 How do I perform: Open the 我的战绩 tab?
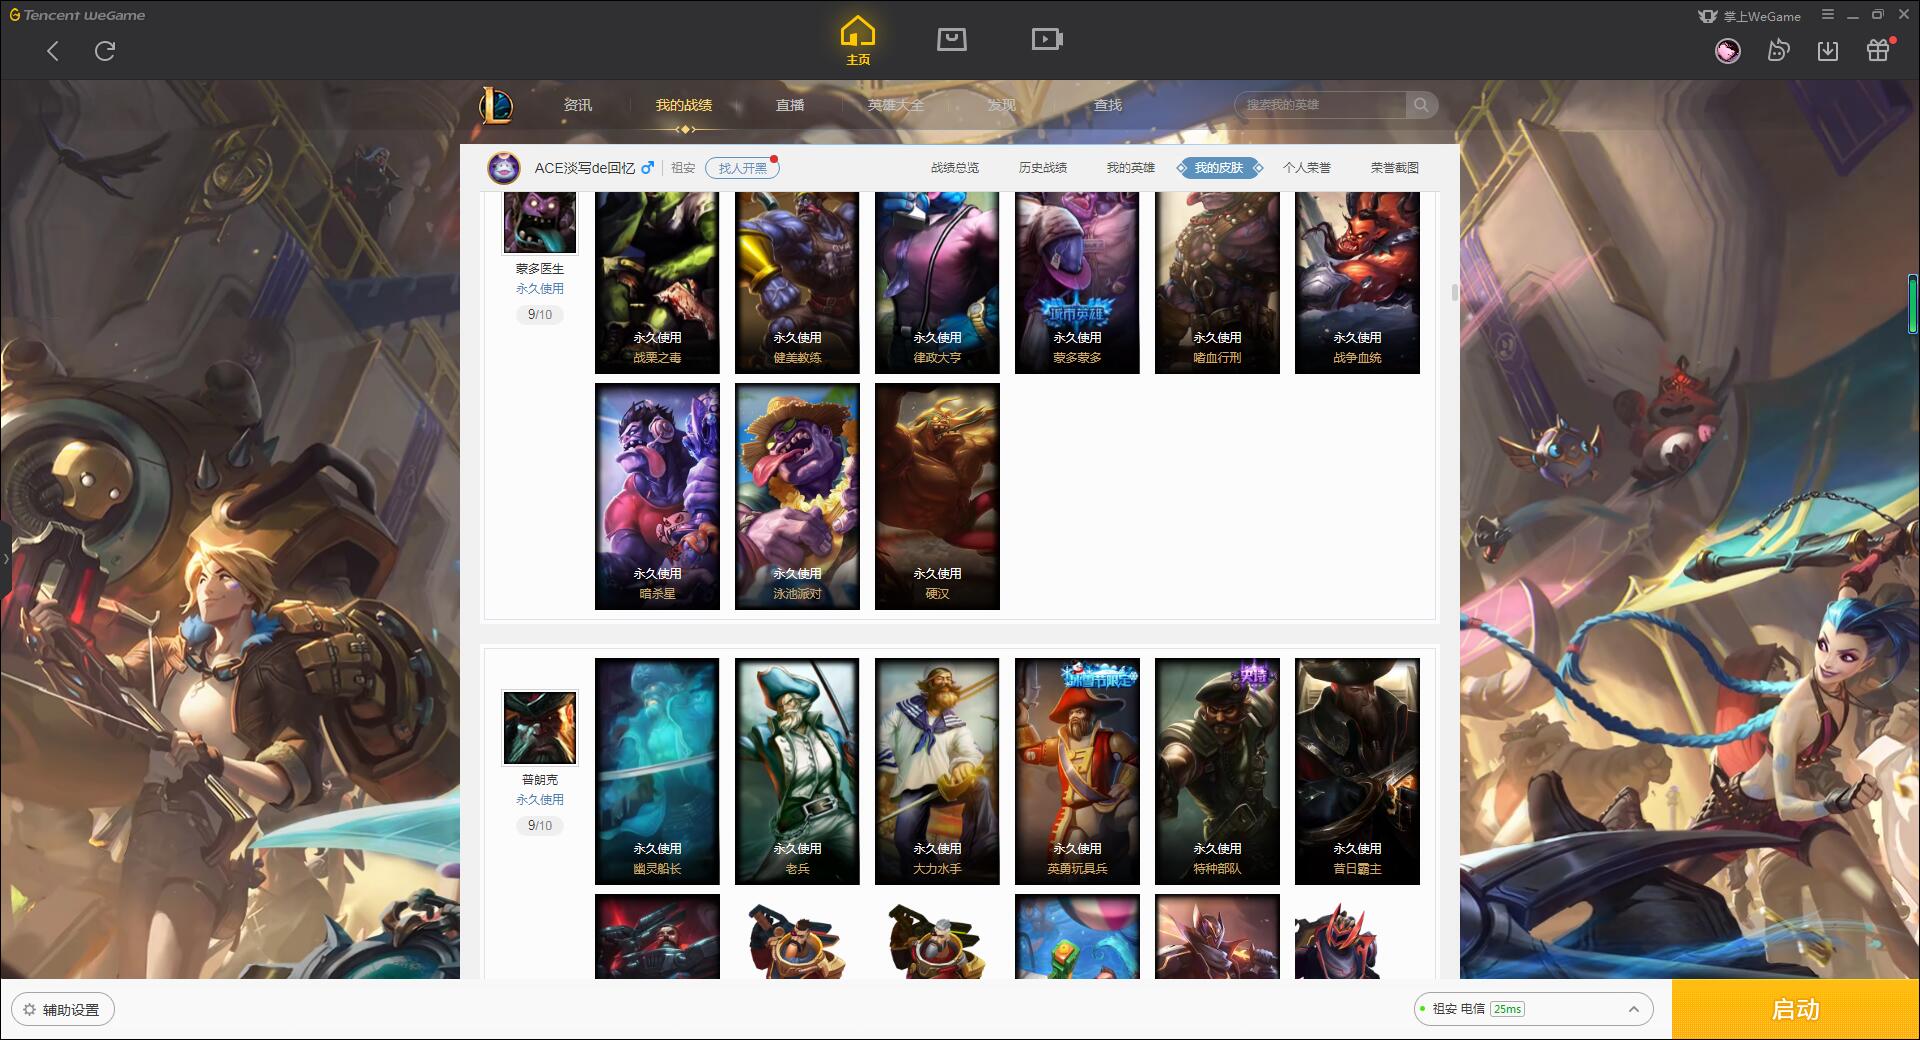click(684, 105)
